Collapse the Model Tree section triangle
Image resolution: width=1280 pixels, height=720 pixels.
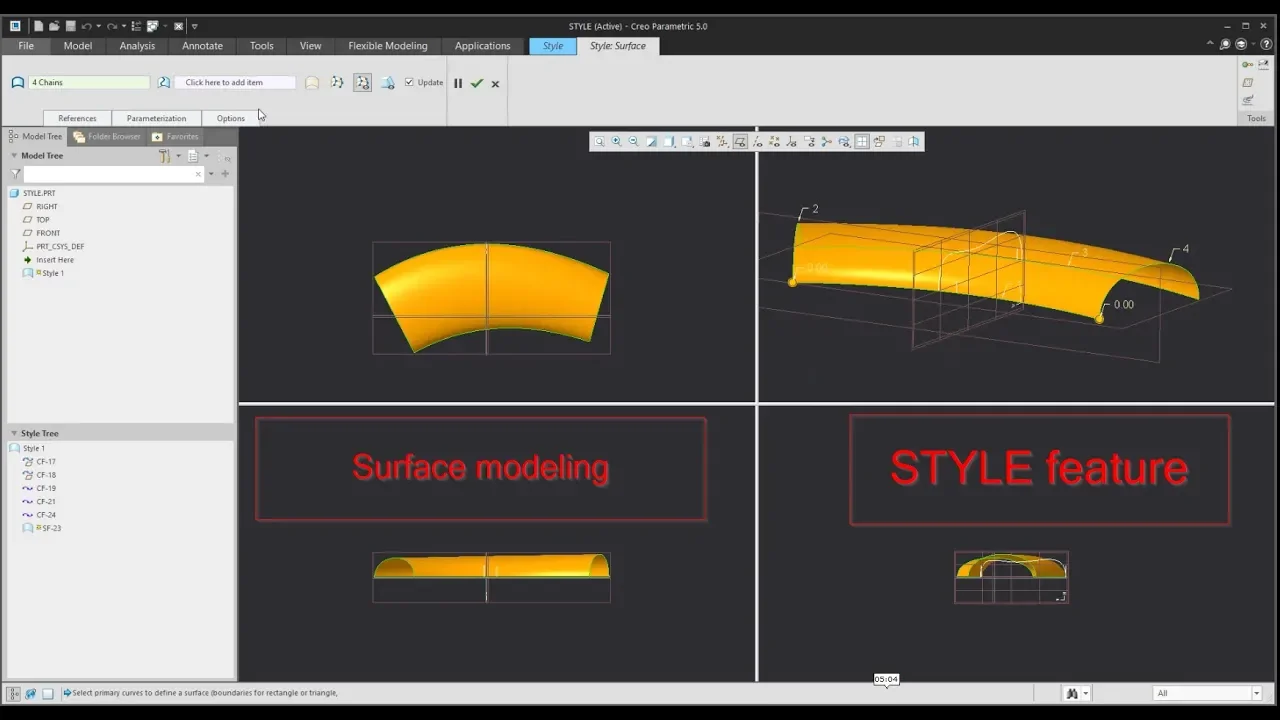[x=14, y=156]
